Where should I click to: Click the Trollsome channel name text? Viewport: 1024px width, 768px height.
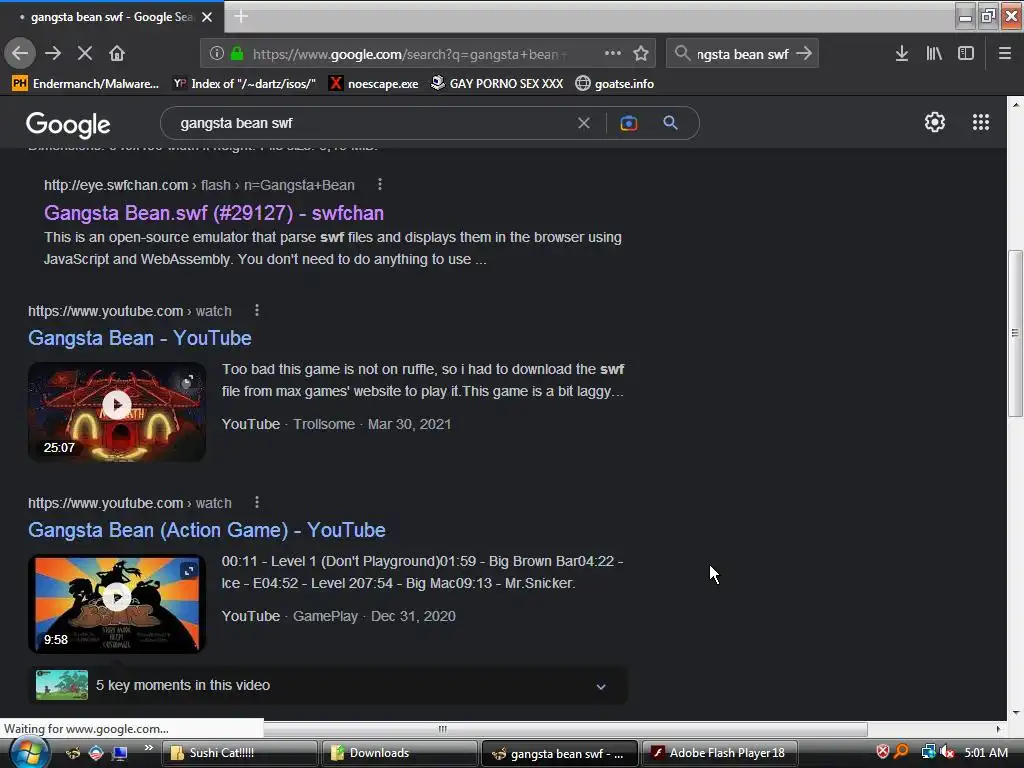324,424
